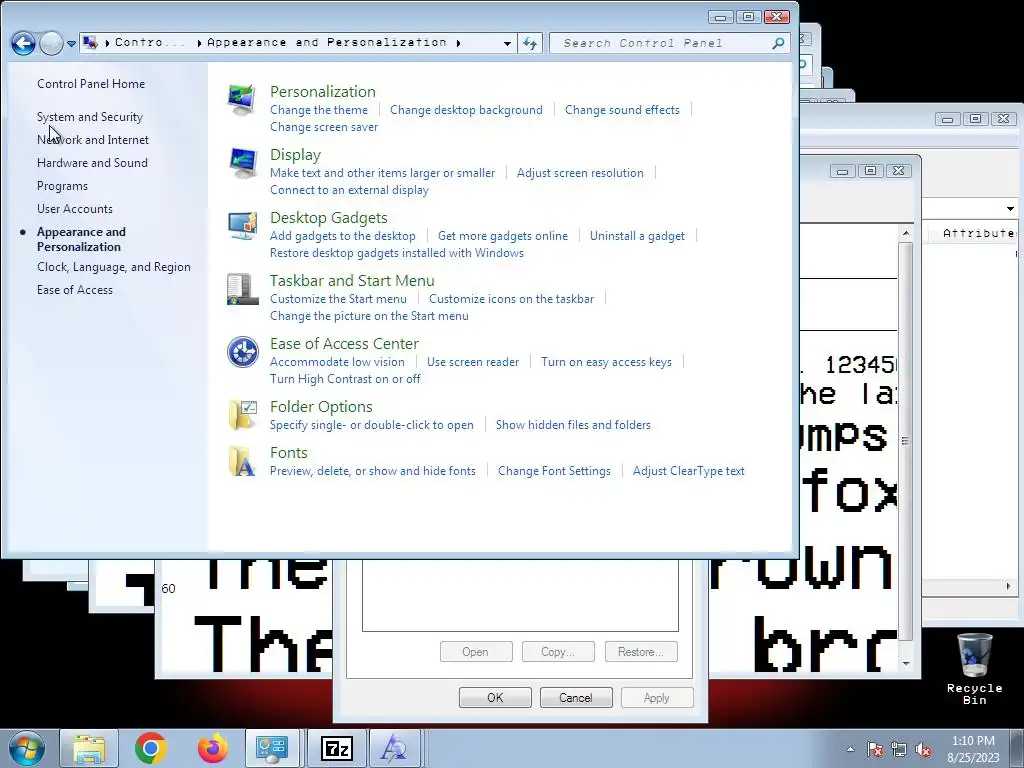Go back with the Back arrow
Image resolution: width=1024 pixels, height=768 pixels.
tap(24, 44)
